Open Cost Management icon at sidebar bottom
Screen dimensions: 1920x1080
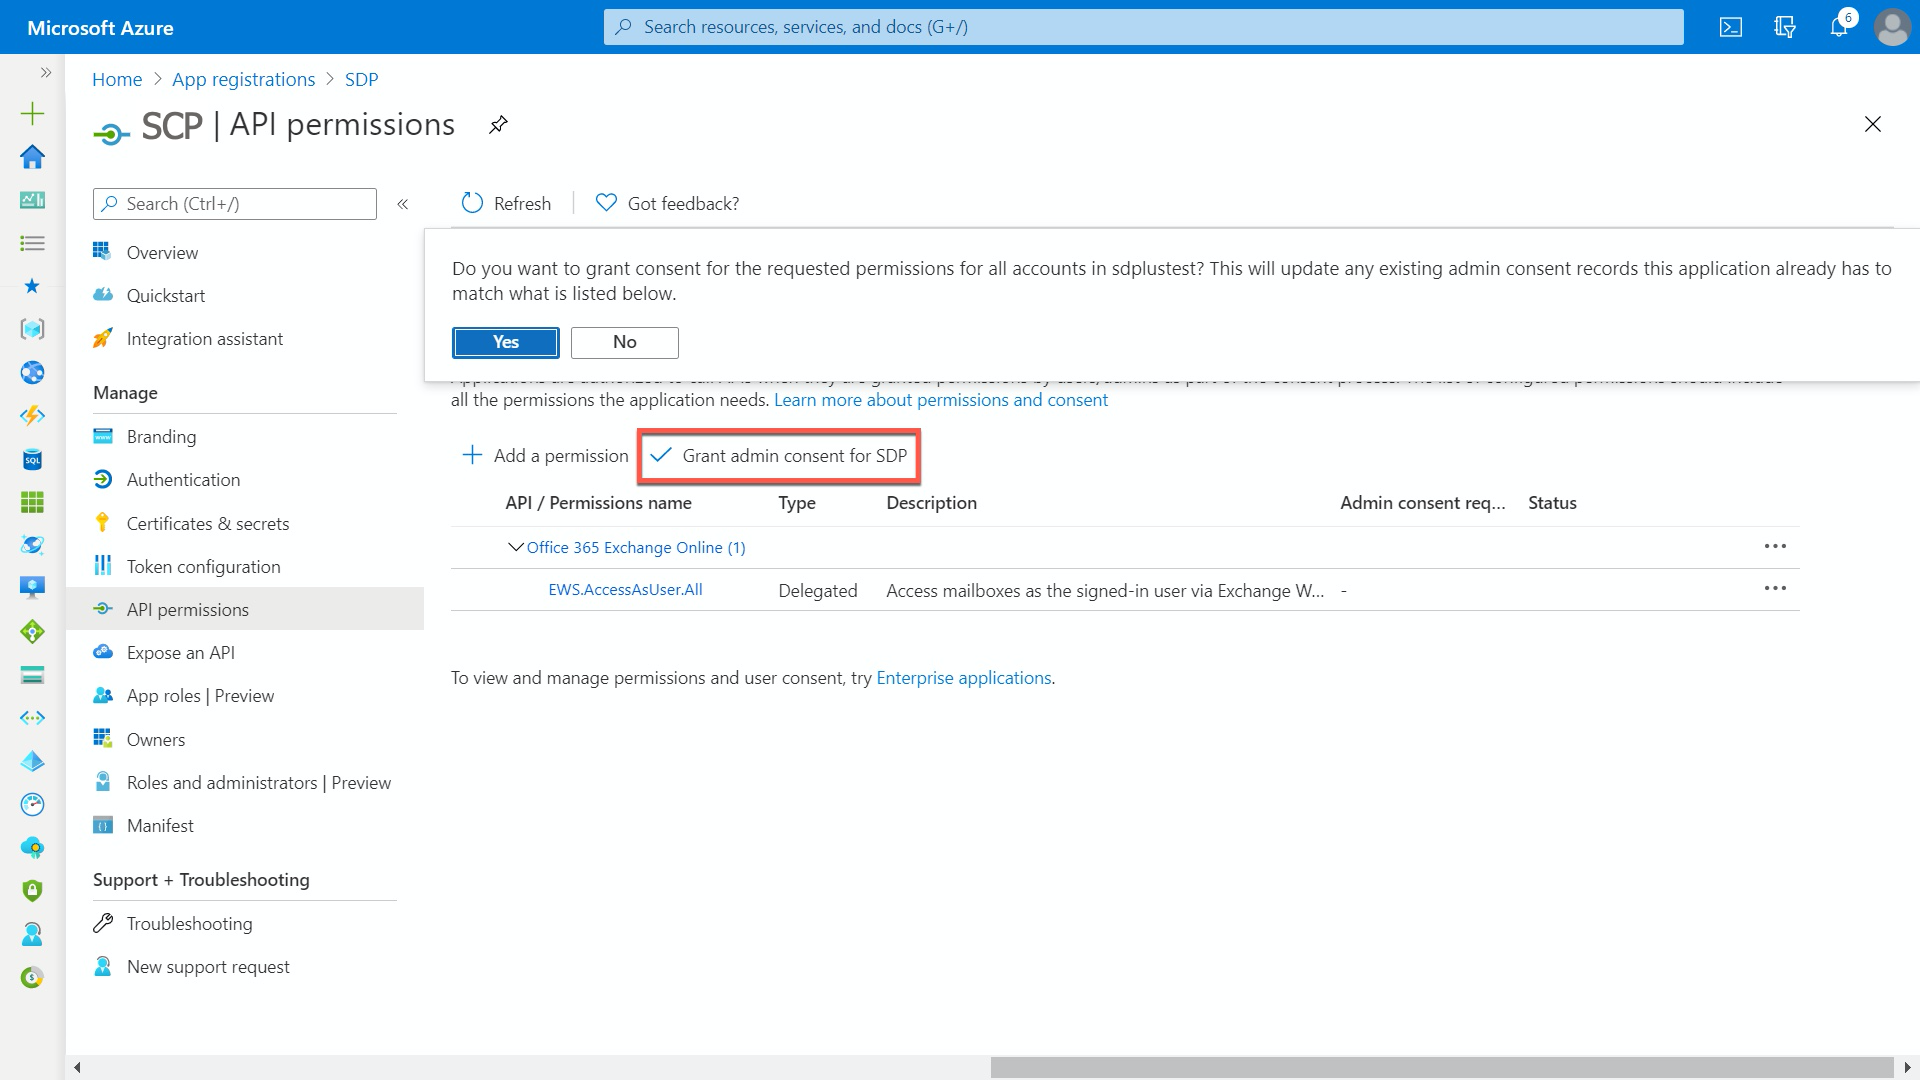[x=32, y=977]
